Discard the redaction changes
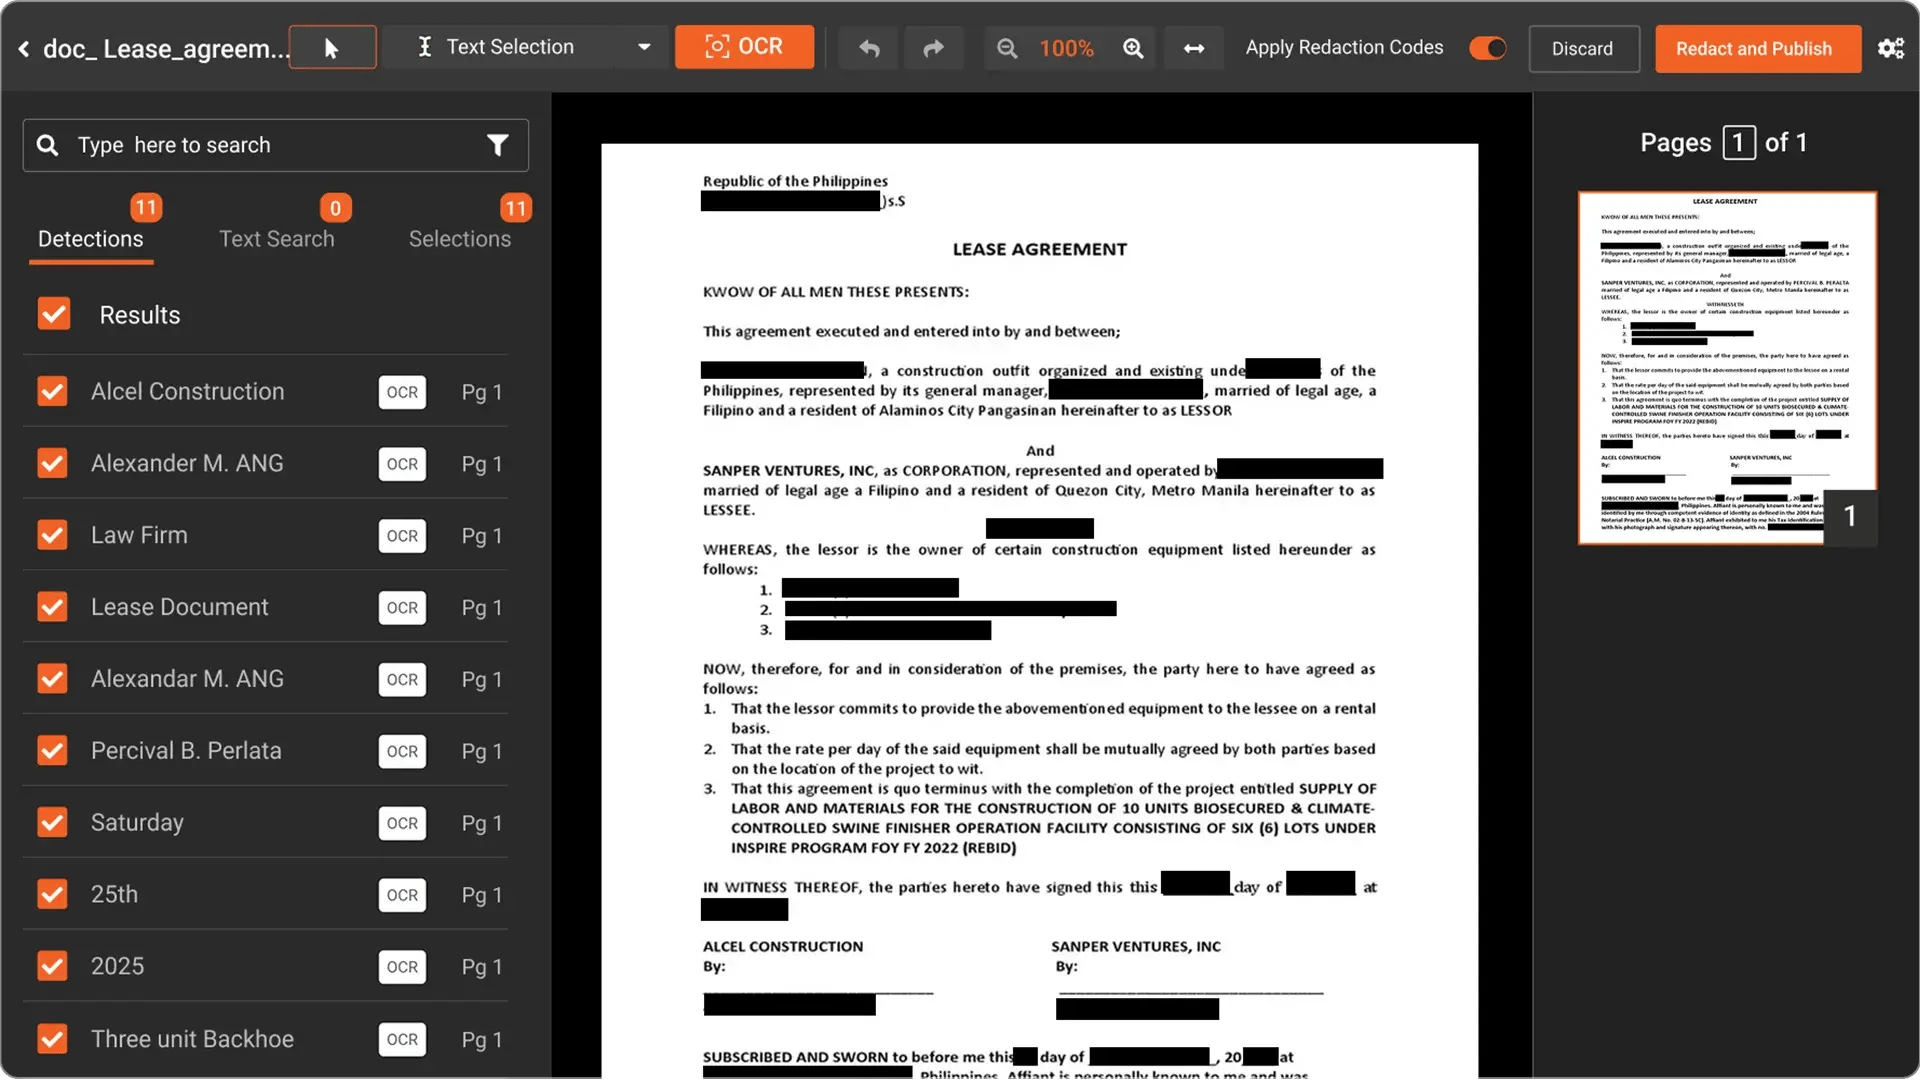The height and width of the screenshot is (1080, 1920). 1583,48
